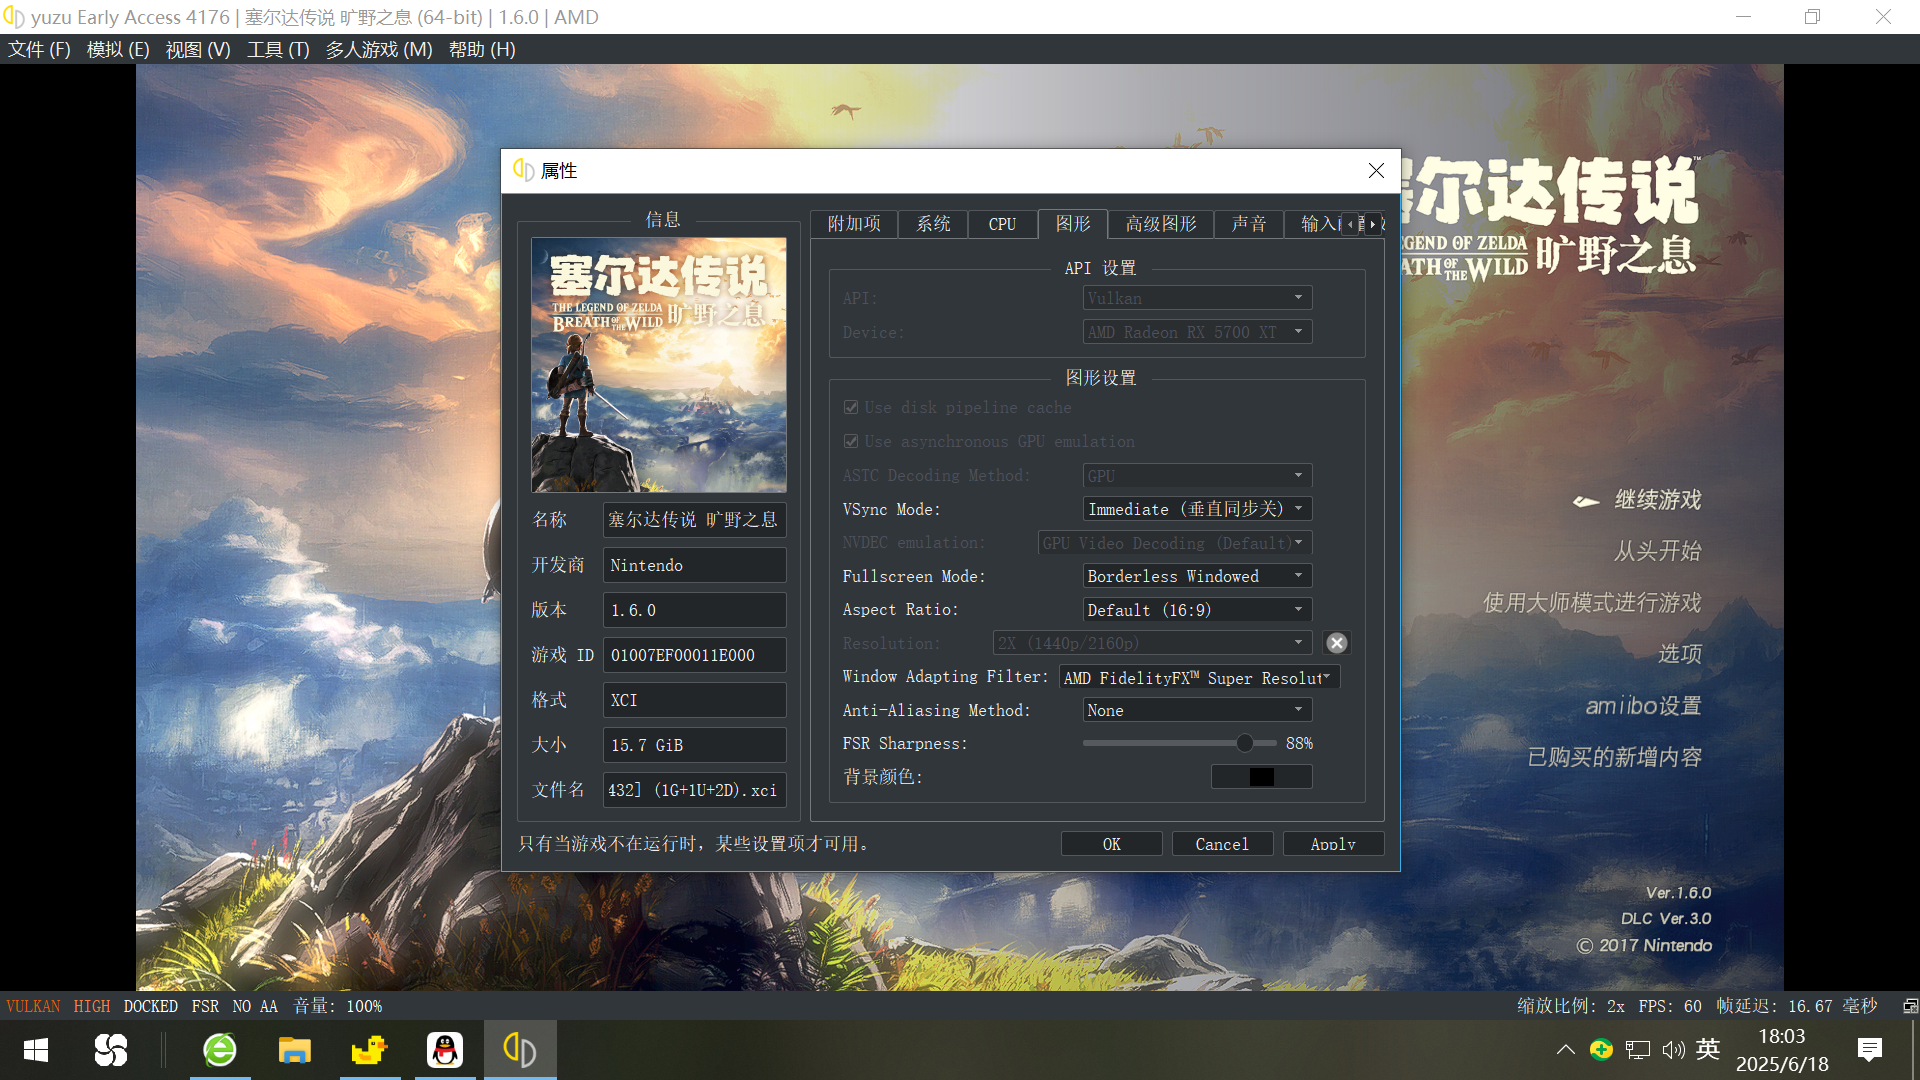Open the pinwheel app in the taskbar
The image size is (1920, 1080).
[111, 1050]
